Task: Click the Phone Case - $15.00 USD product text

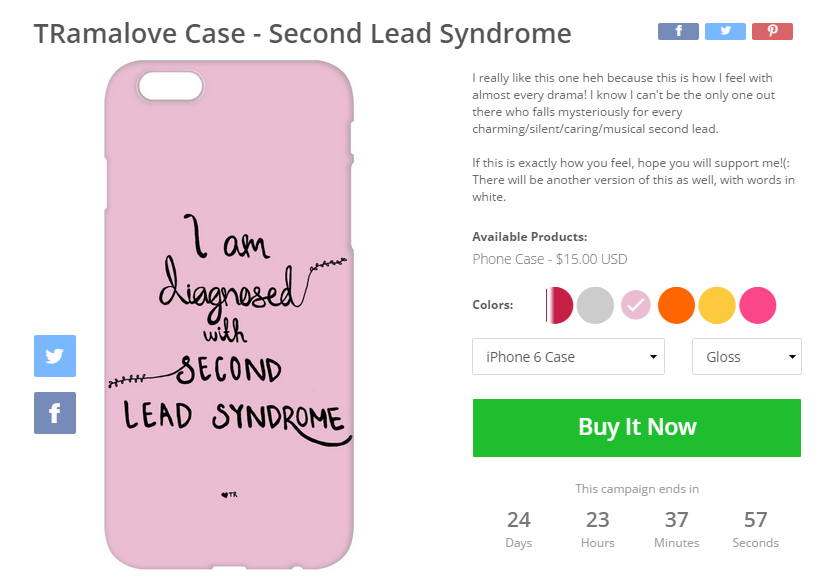Action: pos(549,259)
